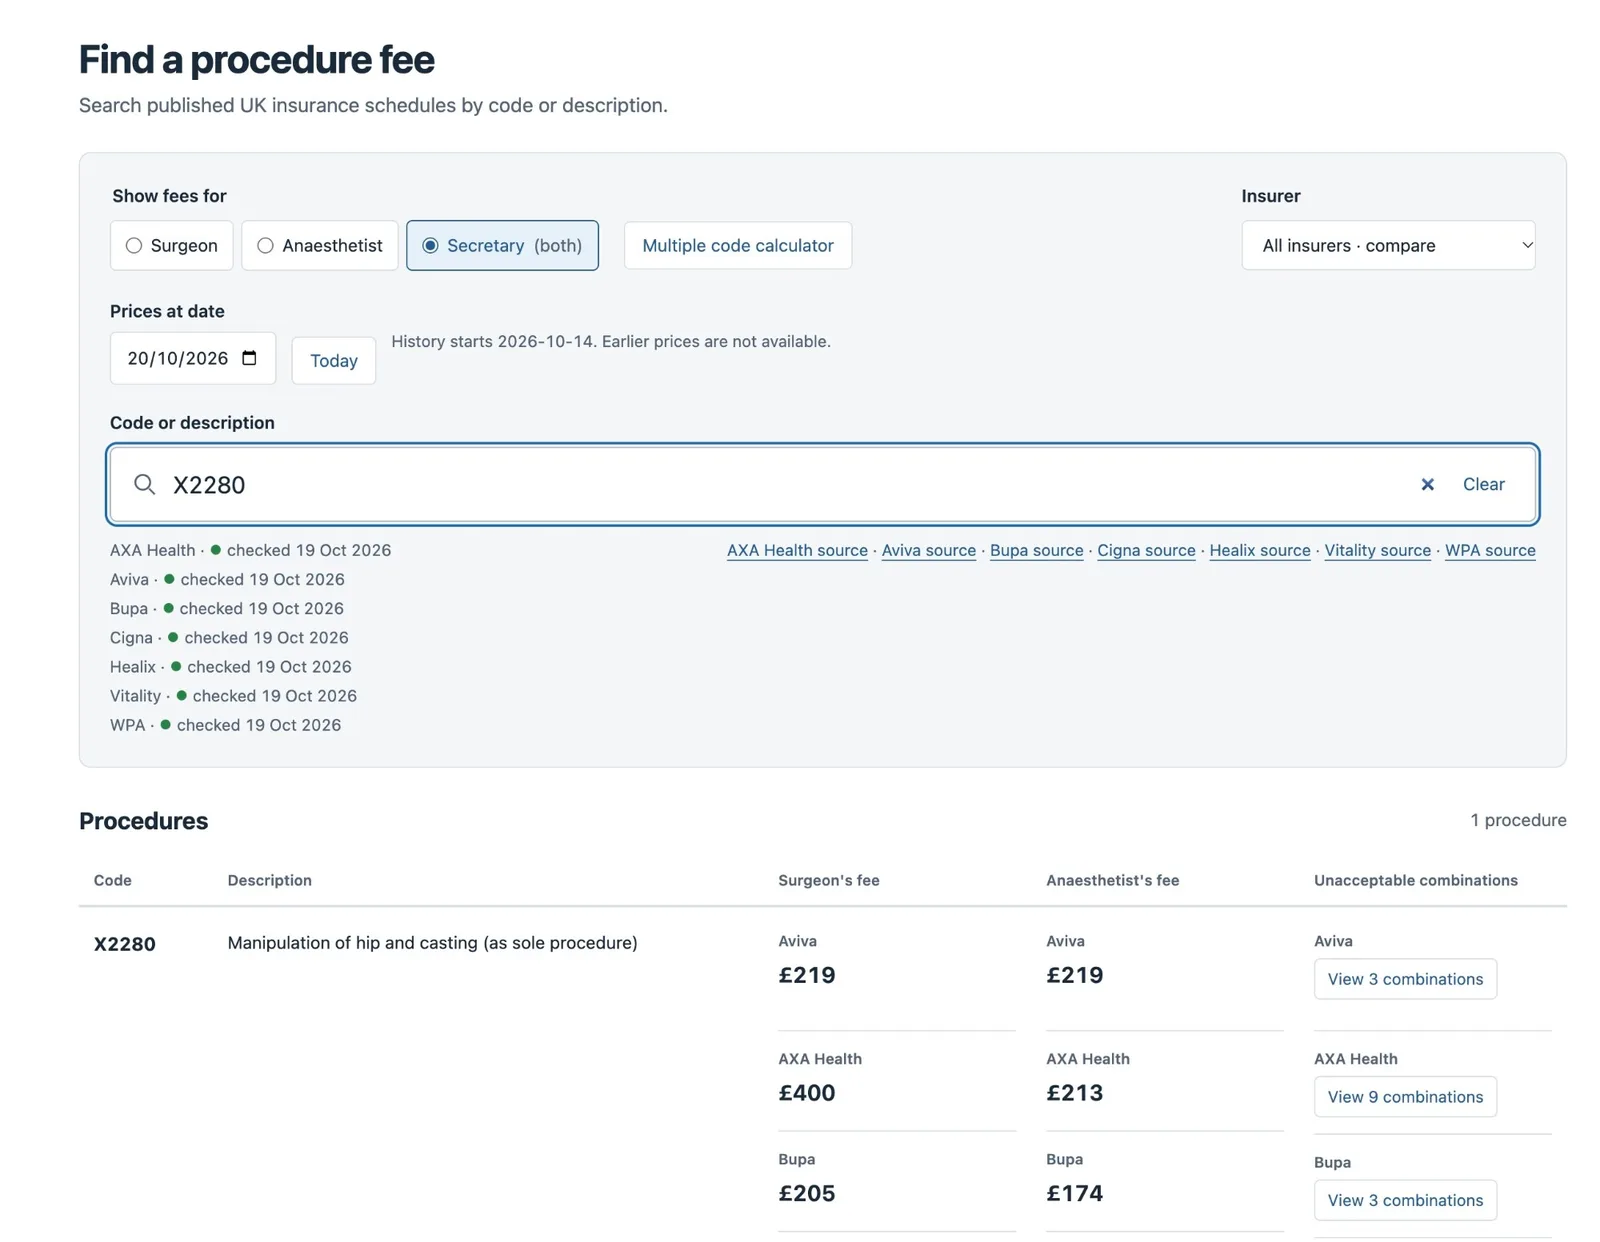
Task: Click the £205 Bupa surgeon fee
Action: pos(807,1194)
